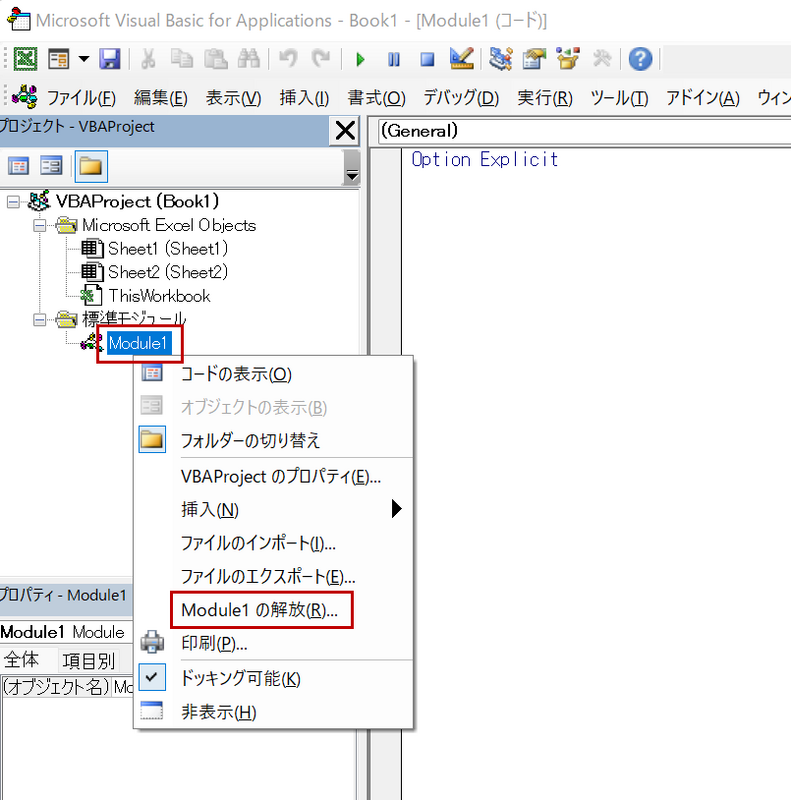Open the ファイル(F) menu
The height and width of the screenshot is (800, 791).
pyautogui.click(x=81, y=97)
